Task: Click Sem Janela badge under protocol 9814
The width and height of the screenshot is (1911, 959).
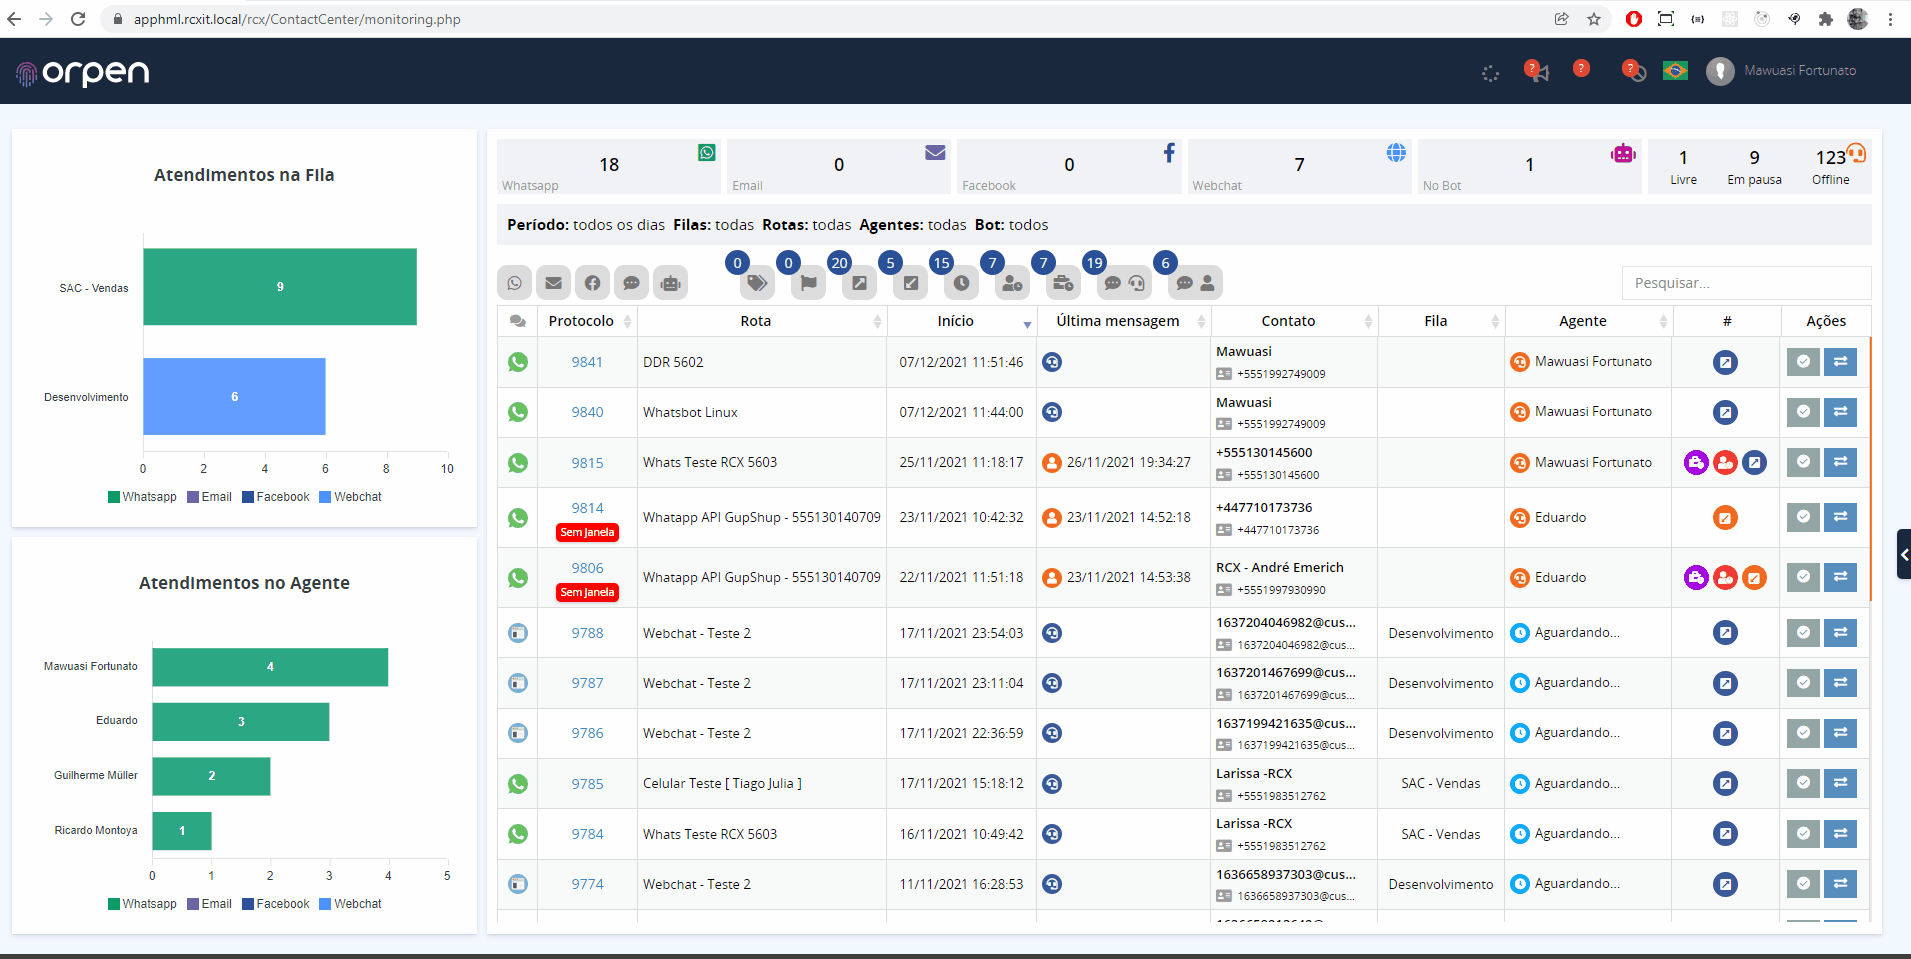Action: pos(587,533)
